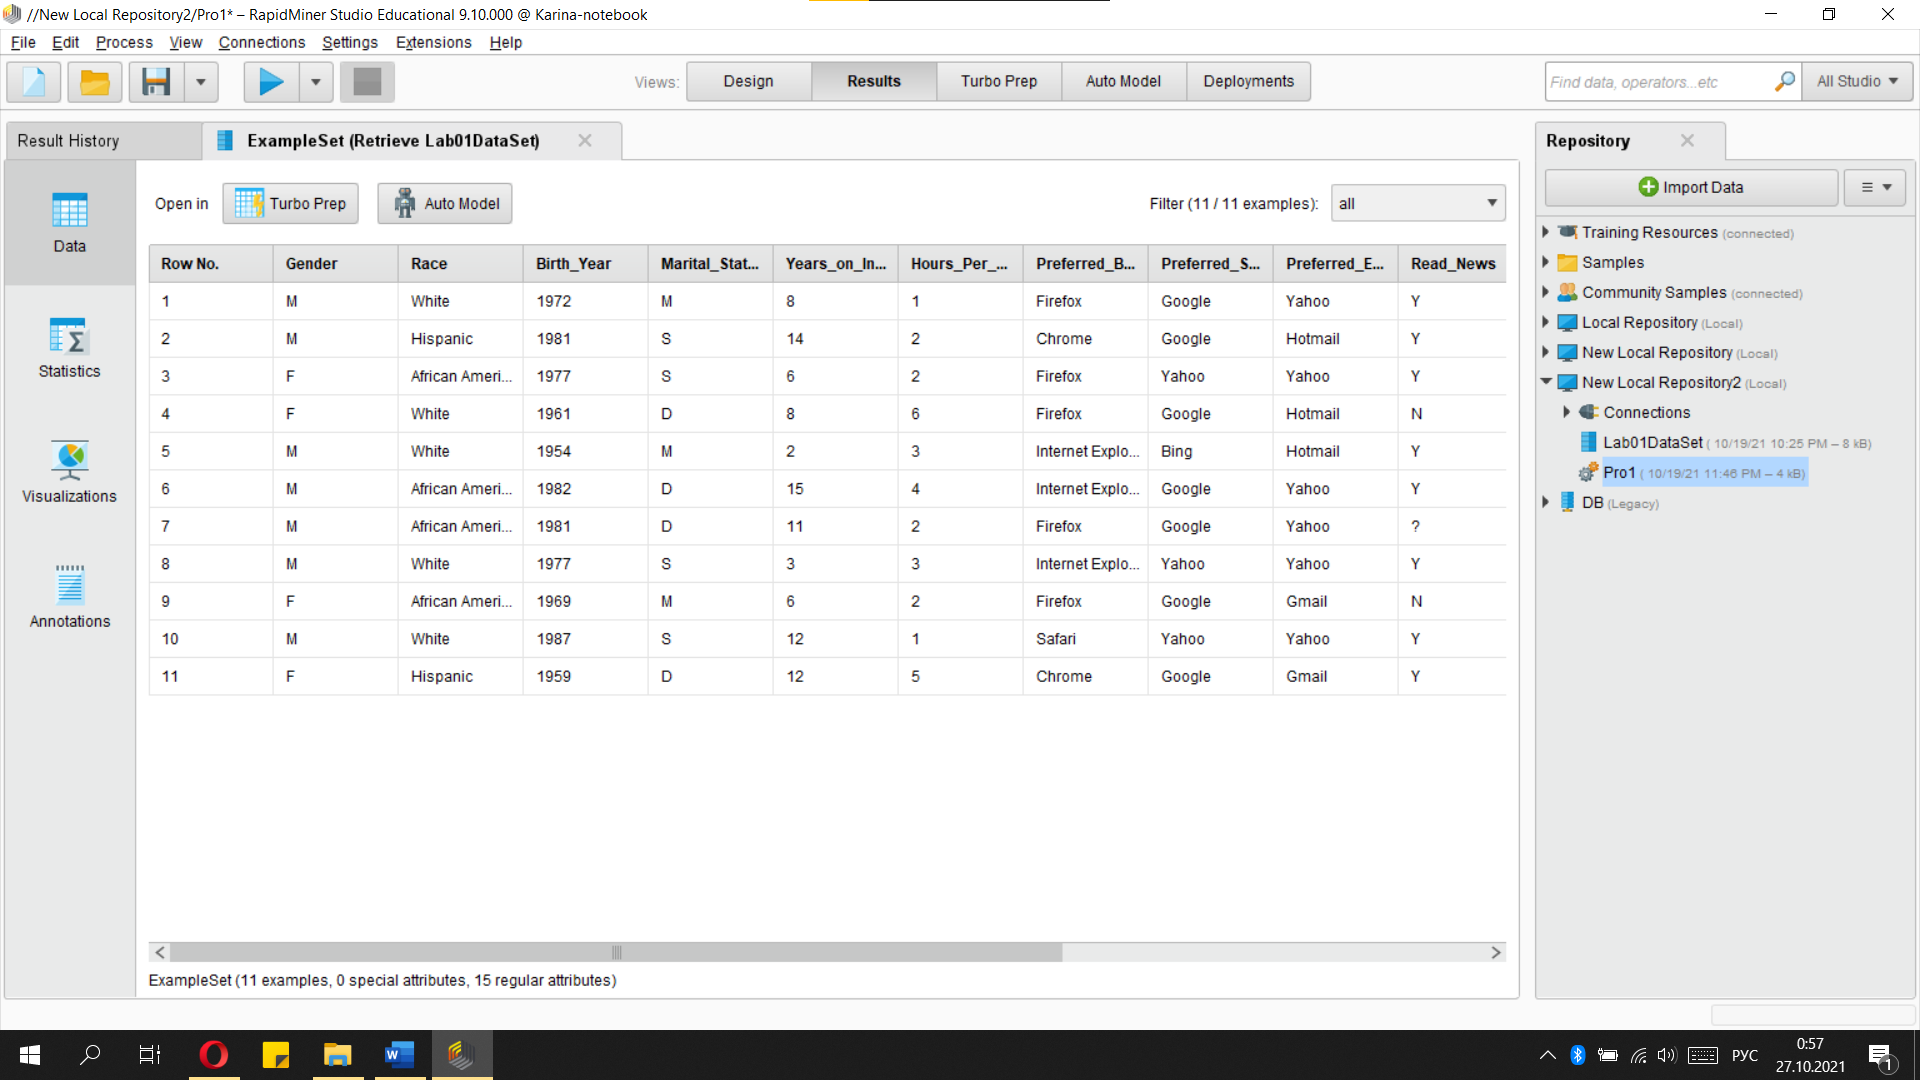Open run options dropdown arrow
The height and width of the screenshot is (1080, 1920).
pos(316,82)
